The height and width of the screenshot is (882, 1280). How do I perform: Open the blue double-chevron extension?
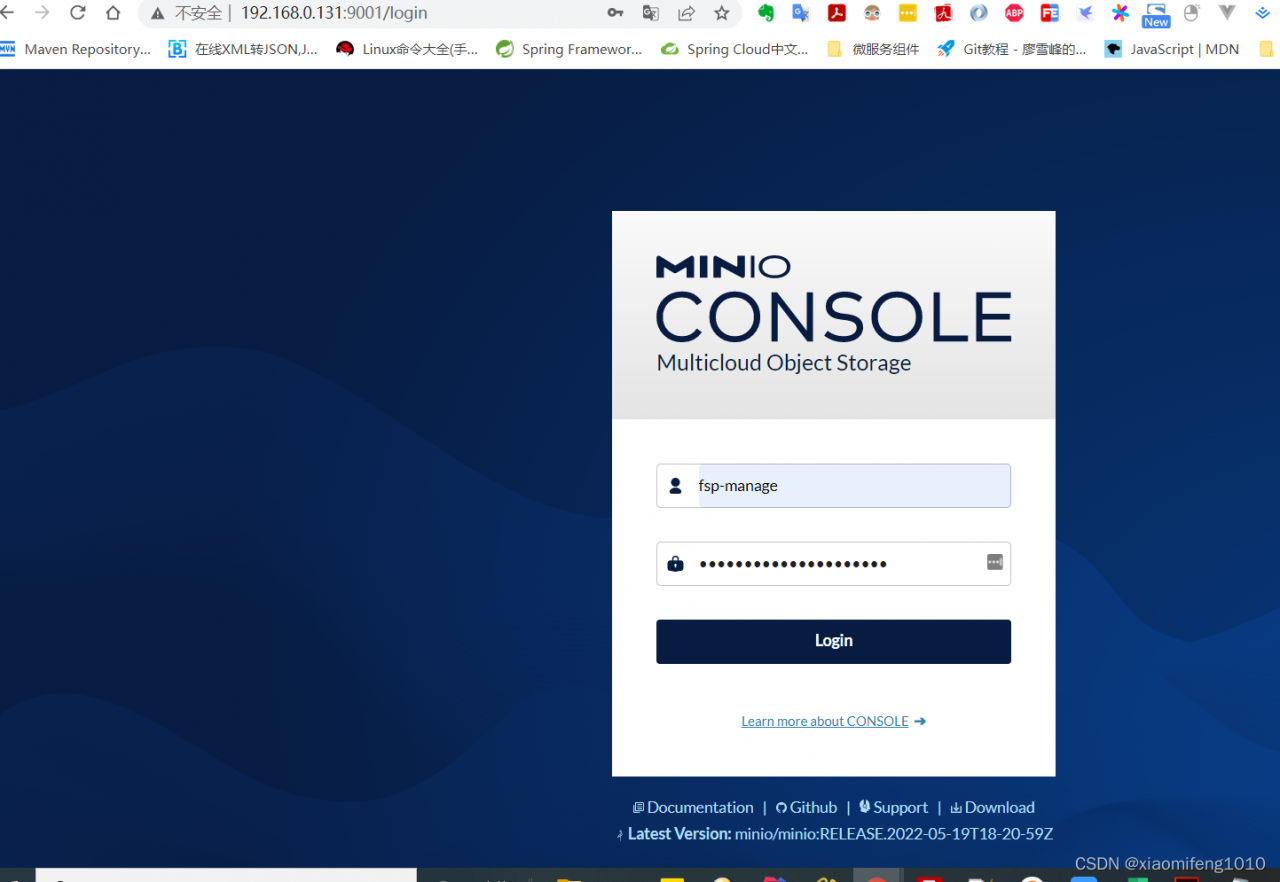1263,13
